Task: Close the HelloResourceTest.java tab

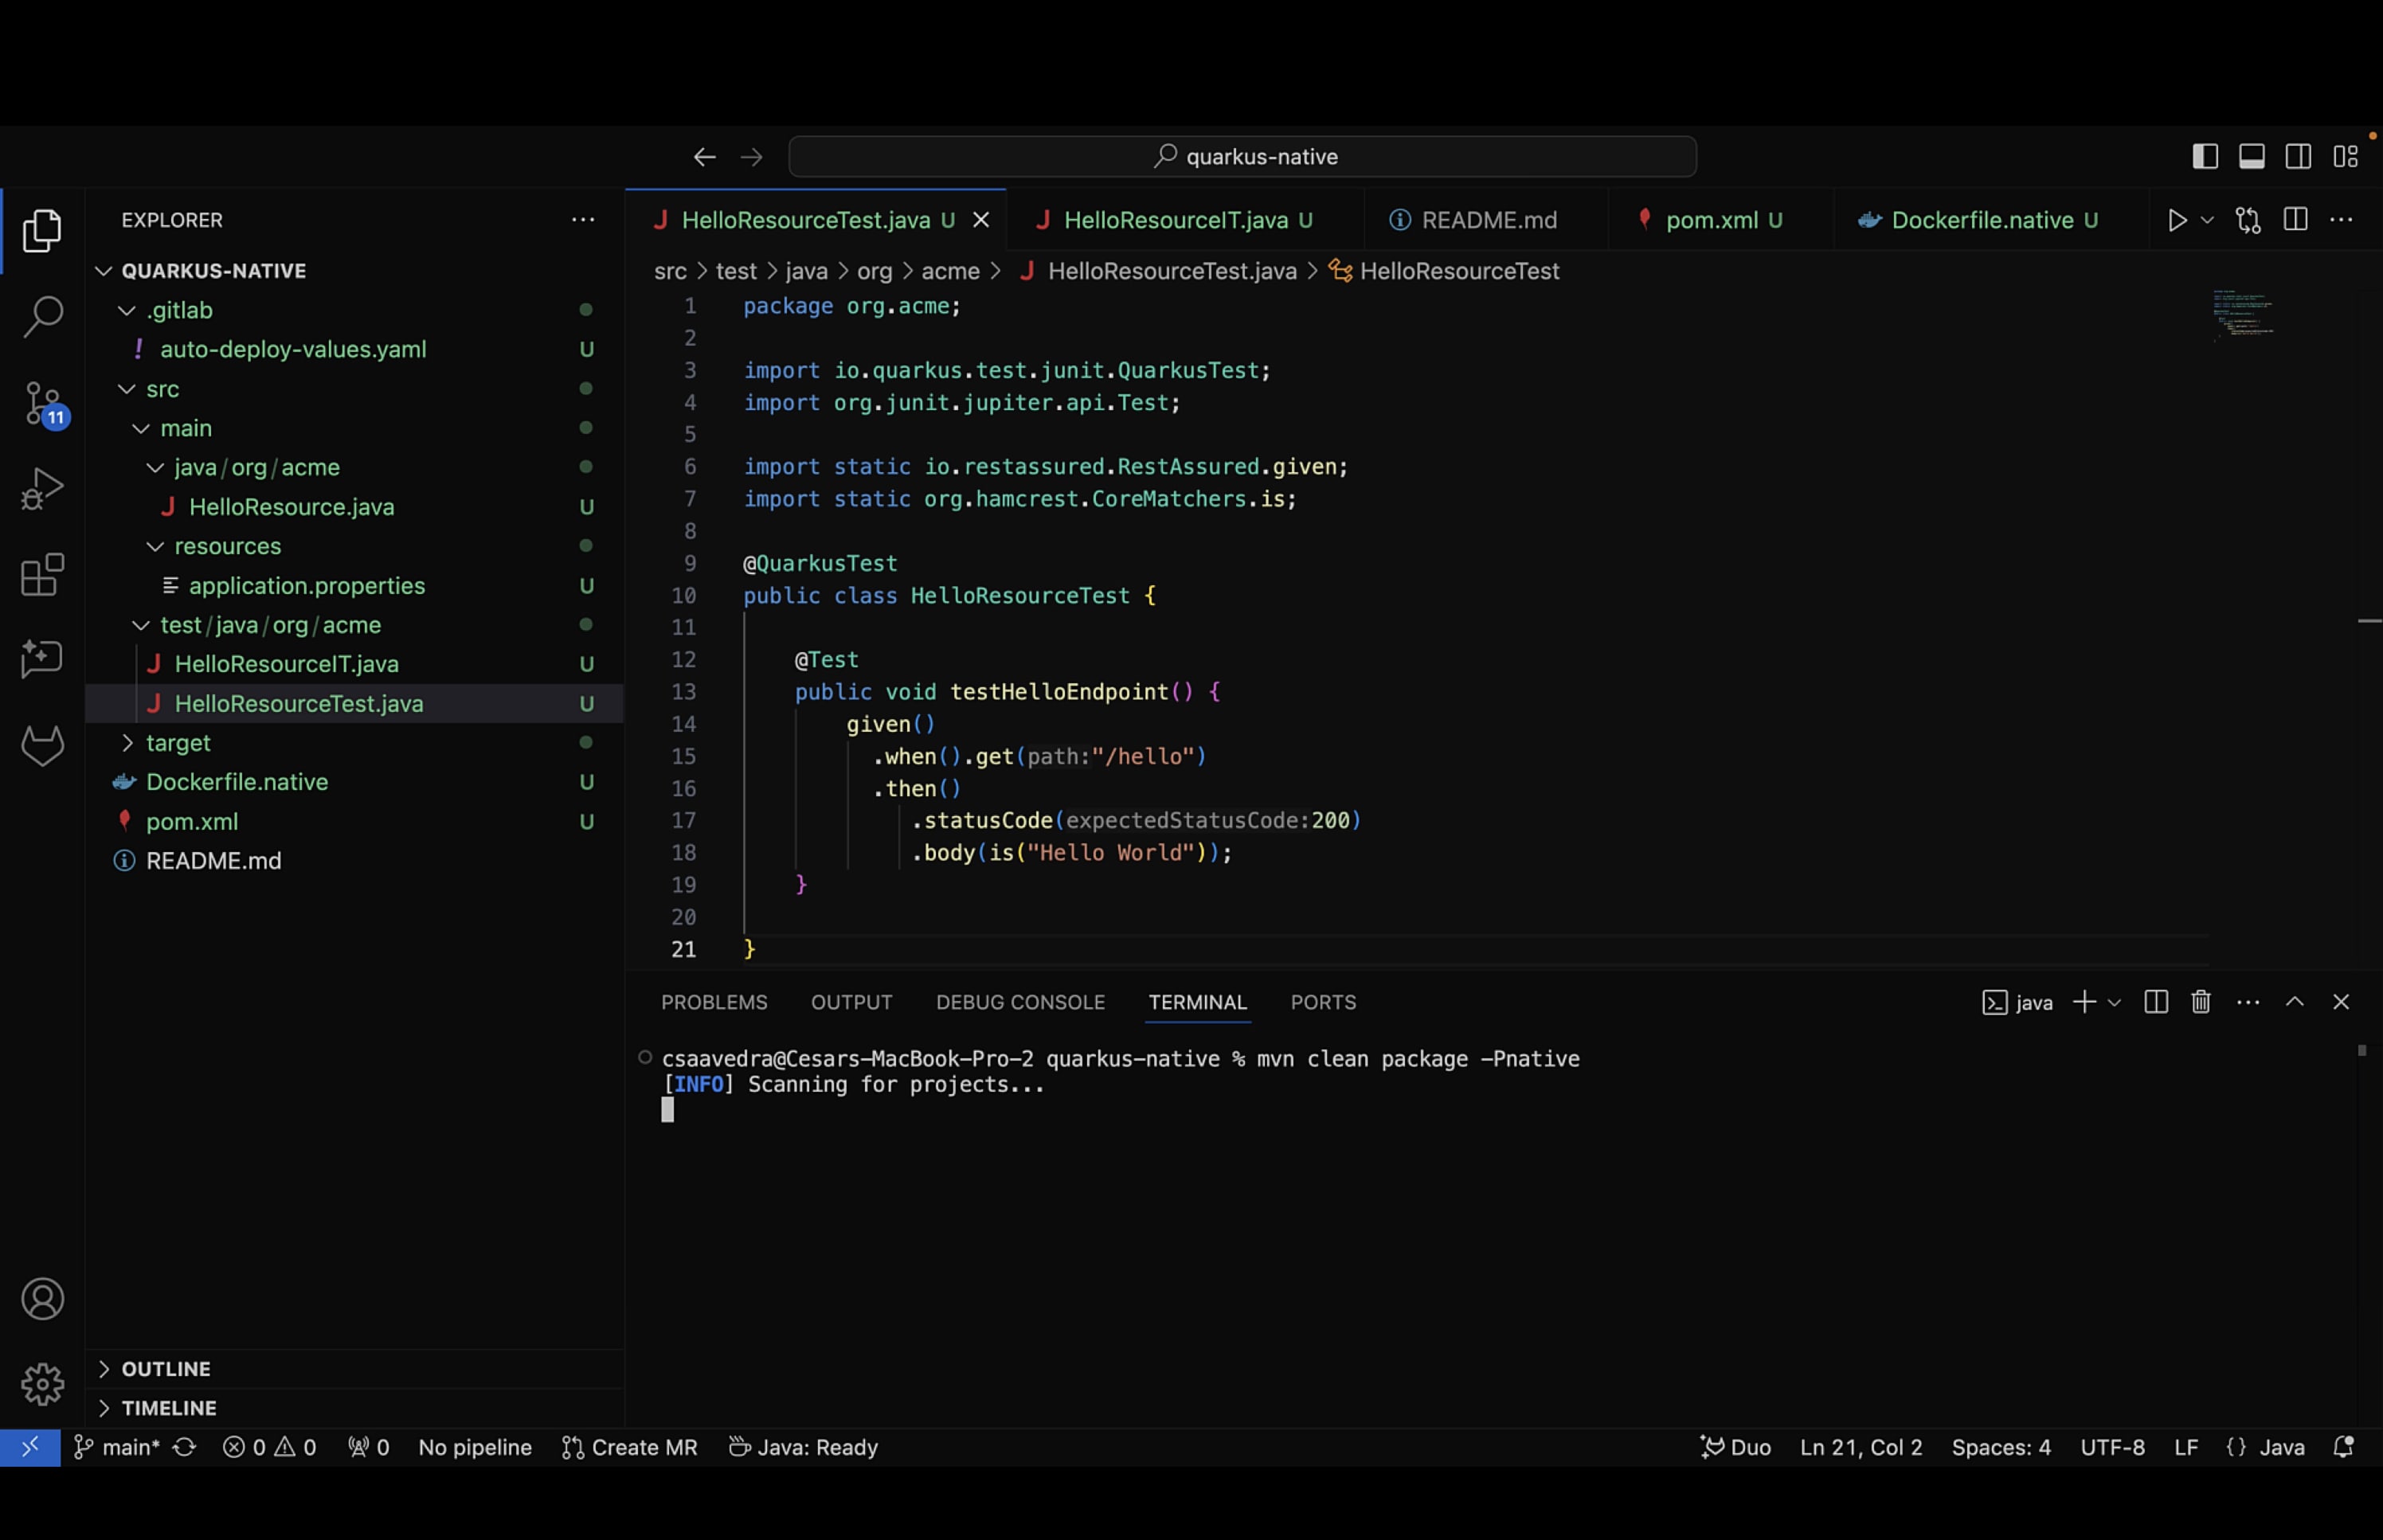Action: tap(981, 220)
